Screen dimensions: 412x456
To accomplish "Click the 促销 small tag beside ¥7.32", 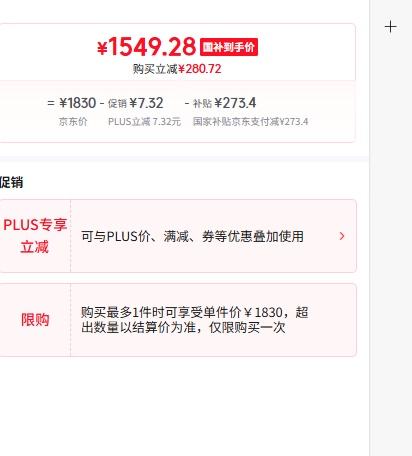I will pos(117,104).
